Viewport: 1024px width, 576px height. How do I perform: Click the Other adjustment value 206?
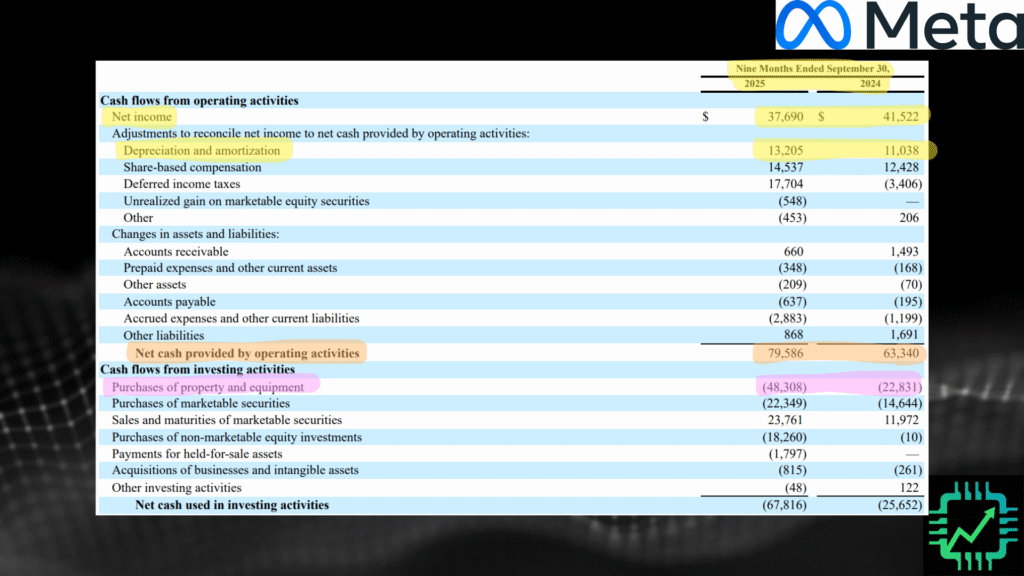[908, 218]
